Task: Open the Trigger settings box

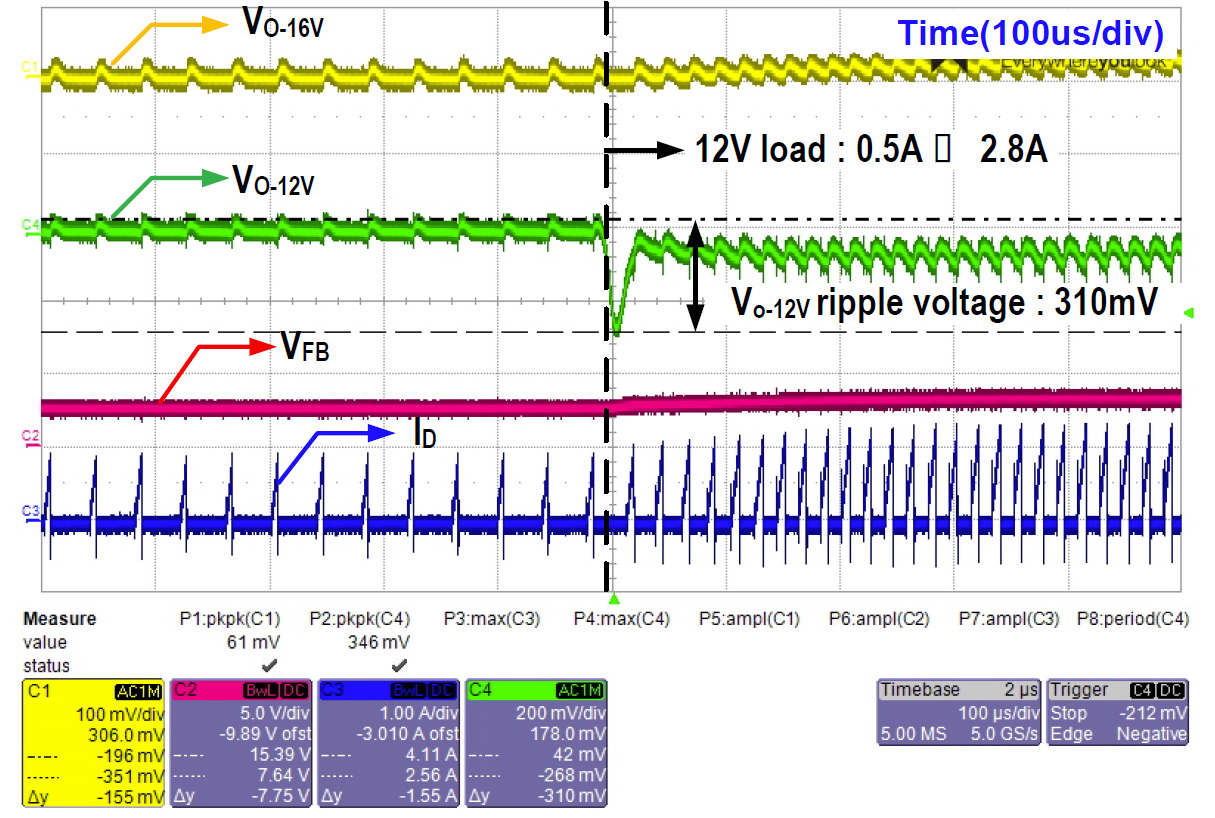Action: pyautogui.click(x=1119, y=713)
